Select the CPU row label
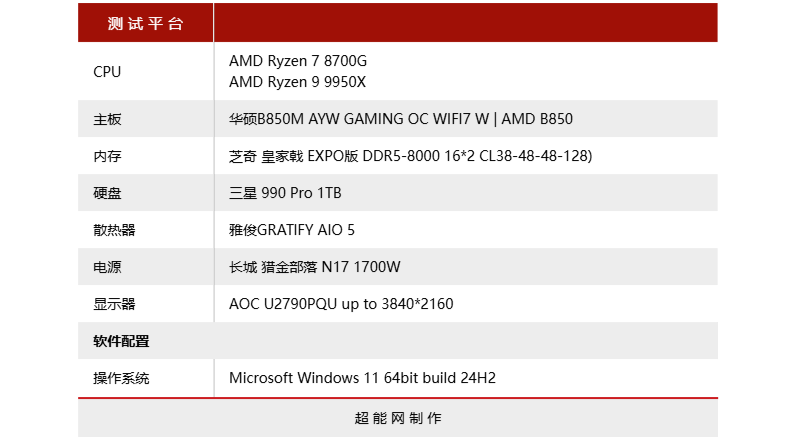This screenshot has width=796, height=437. 107,72
